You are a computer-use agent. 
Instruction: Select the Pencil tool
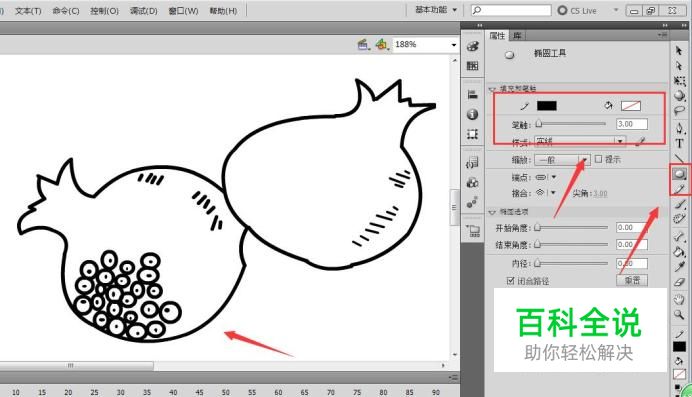pyautogui.click(x=679, y=189)
